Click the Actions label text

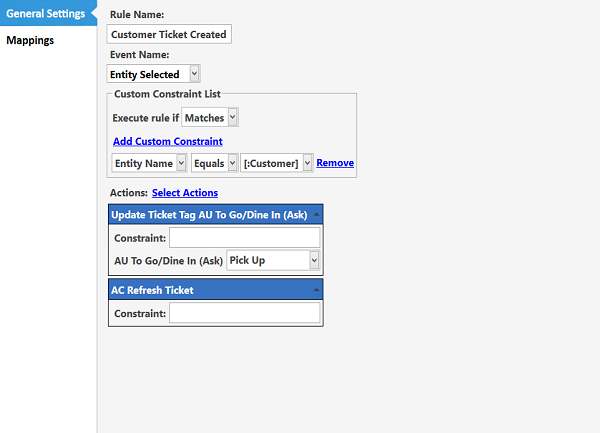click(x=128, y=193)
